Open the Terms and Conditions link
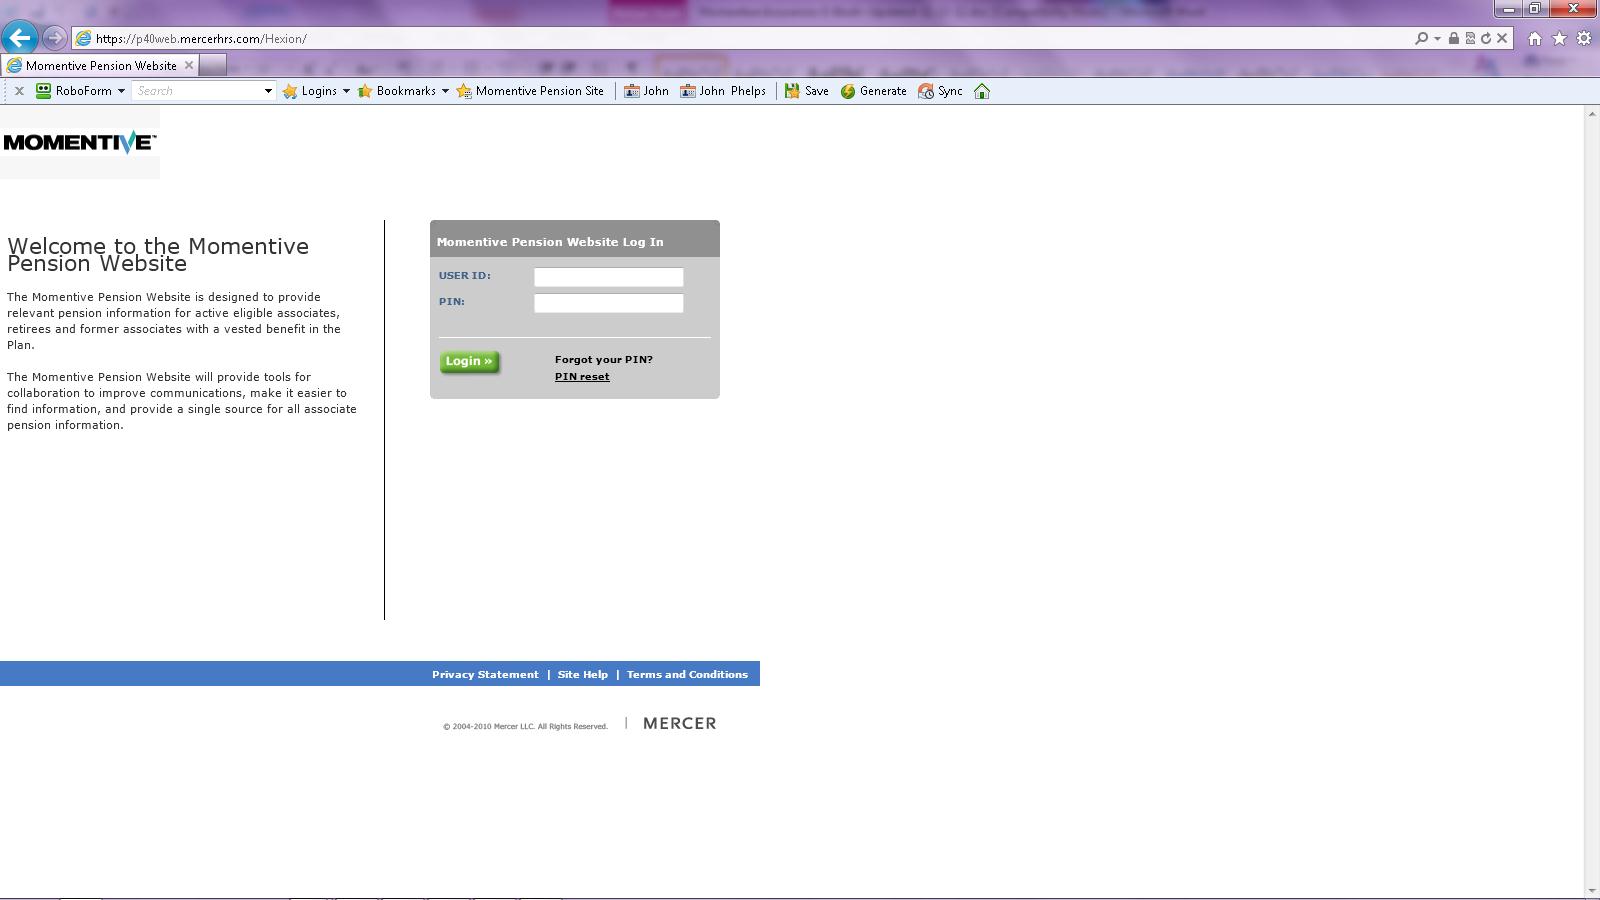Image resolution: width=1600 pixels, height=900 pixels. tap(687, 675)
